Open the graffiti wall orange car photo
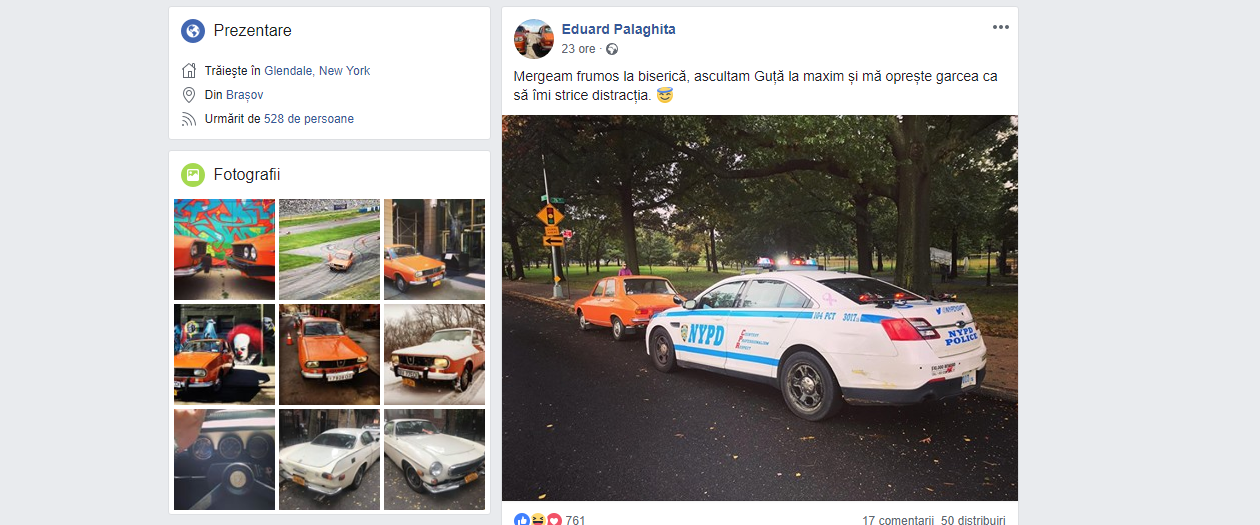 coord(224,249)
